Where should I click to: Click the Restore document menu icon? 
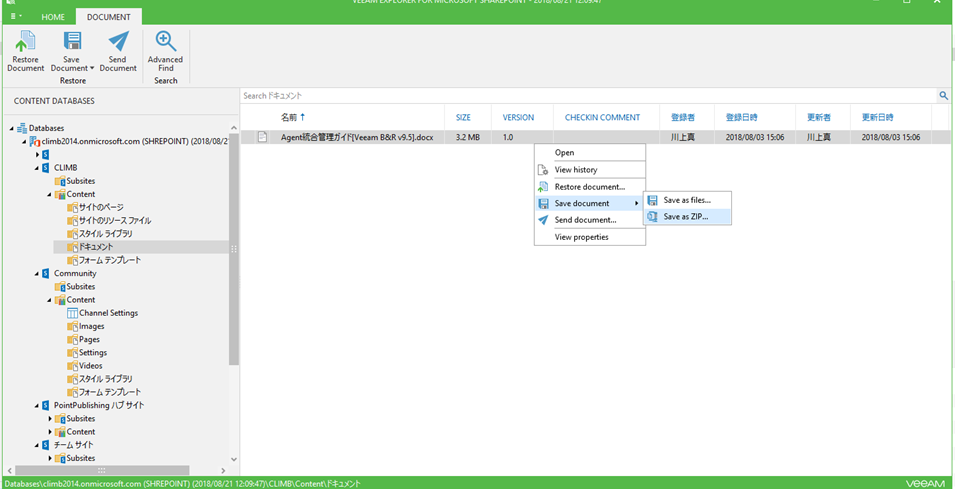(542, 187)
